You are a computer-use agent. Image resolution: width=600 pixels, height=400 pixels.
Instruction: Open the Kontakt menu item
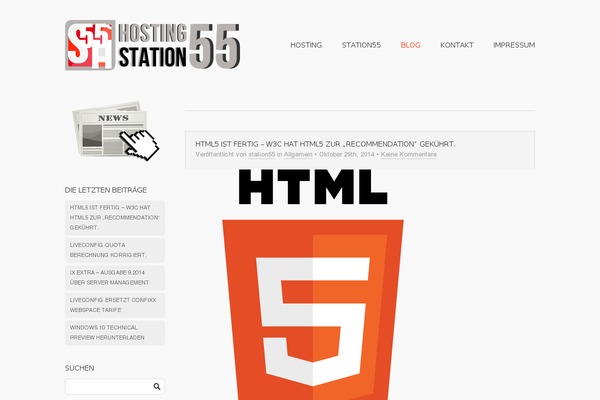pos(457,45)
